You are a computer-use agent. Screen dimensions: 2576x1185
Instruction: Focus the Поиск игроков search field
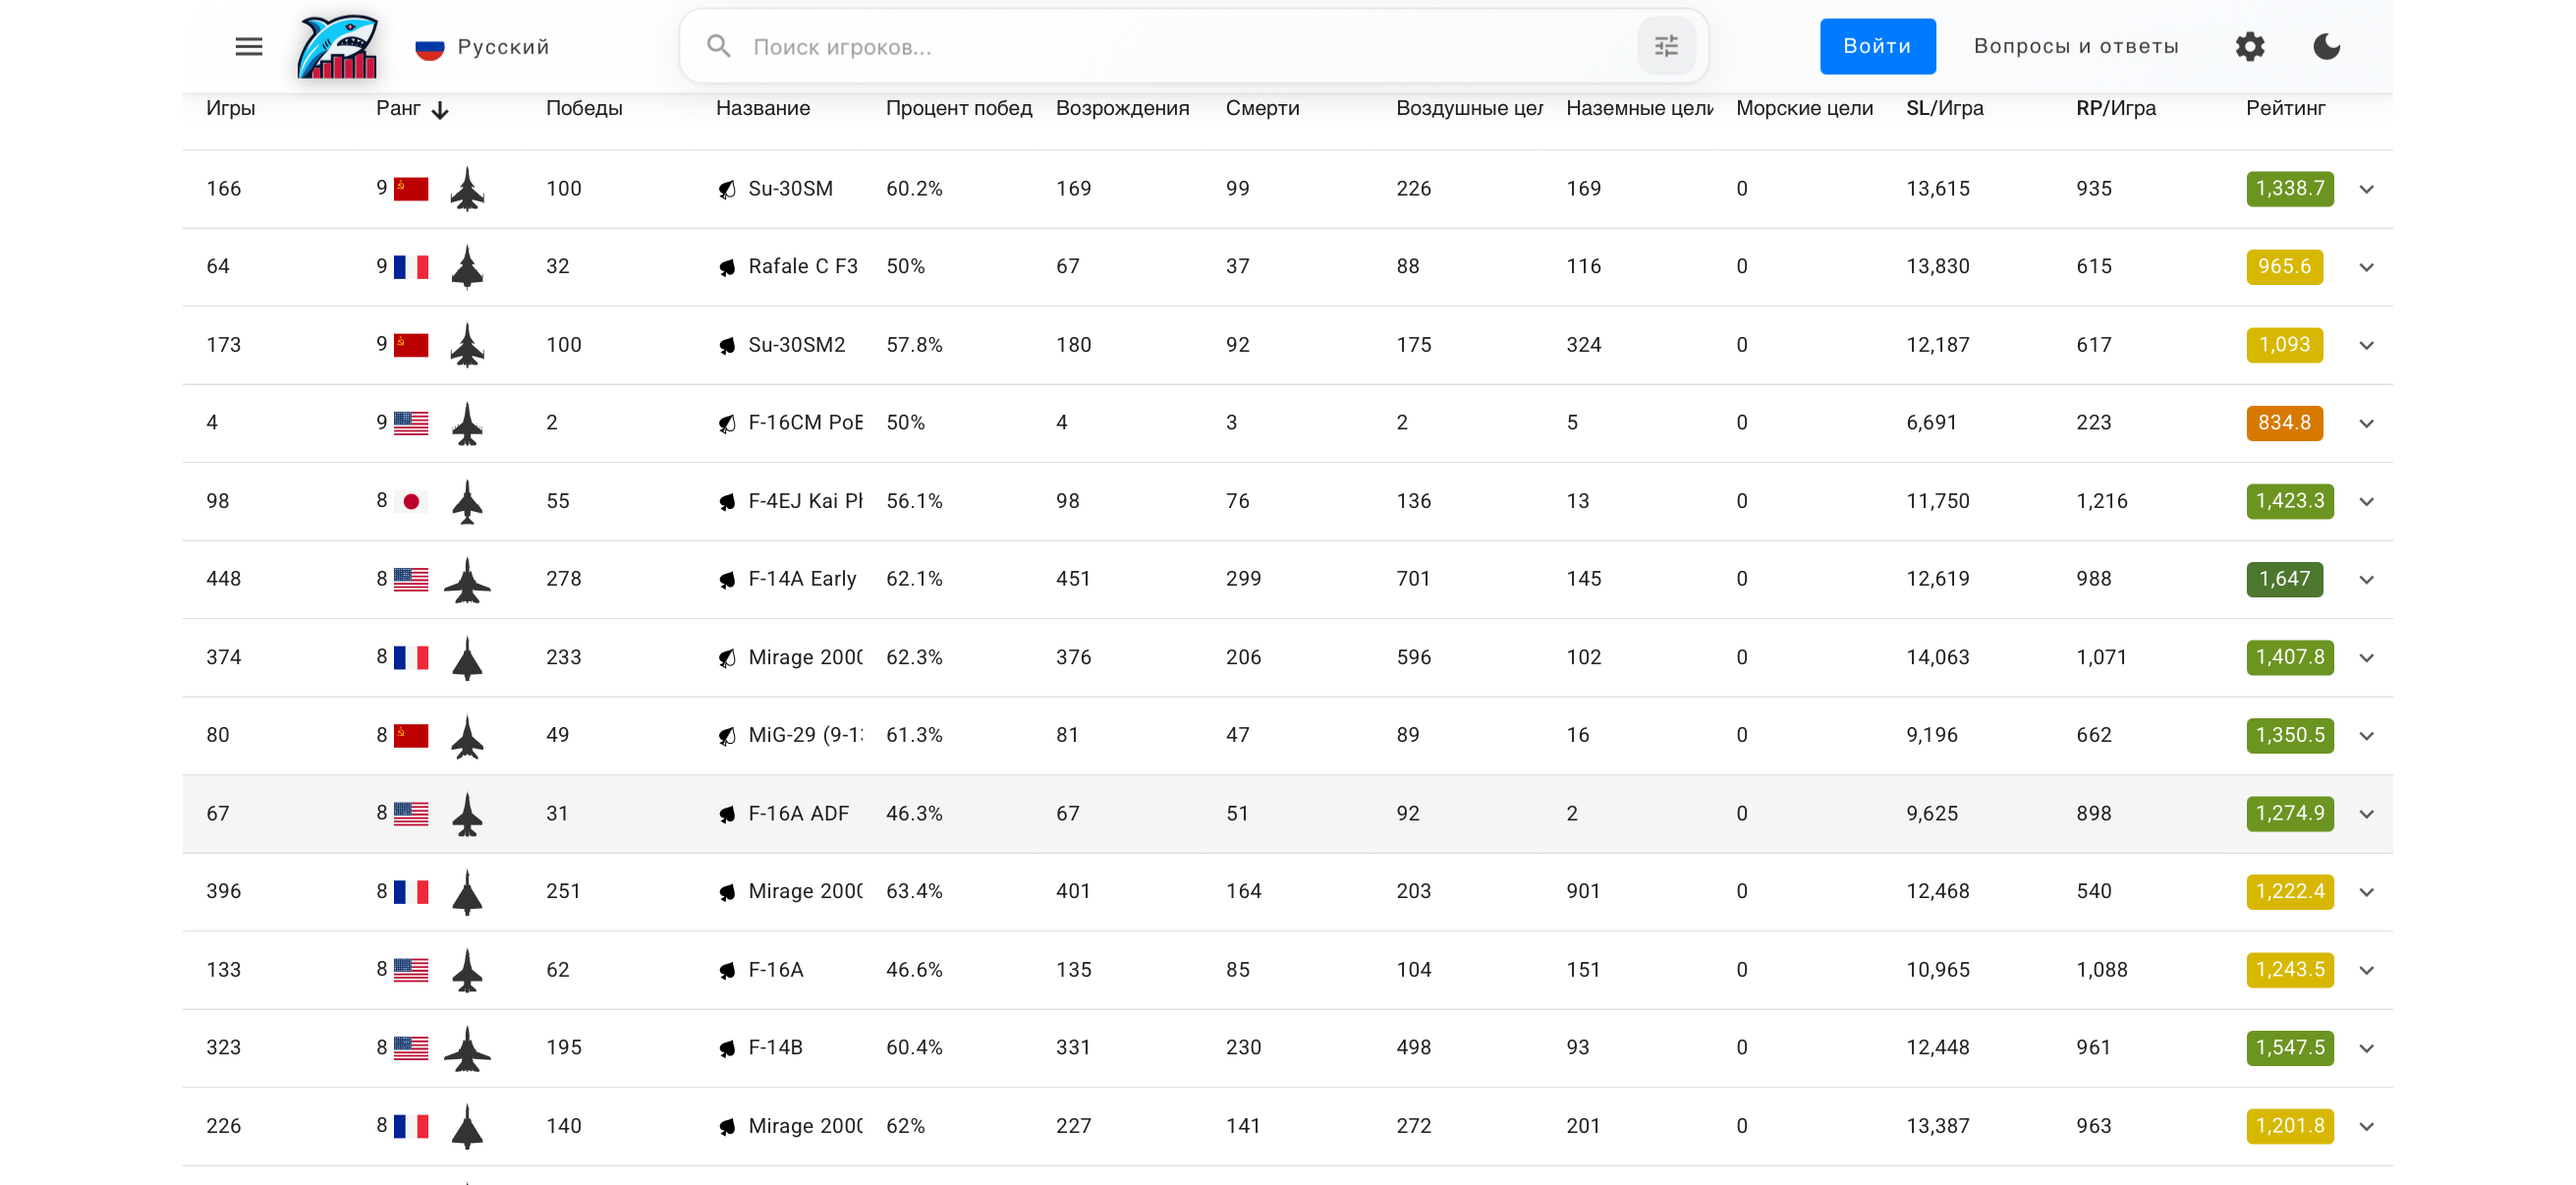coord(1194,46)
